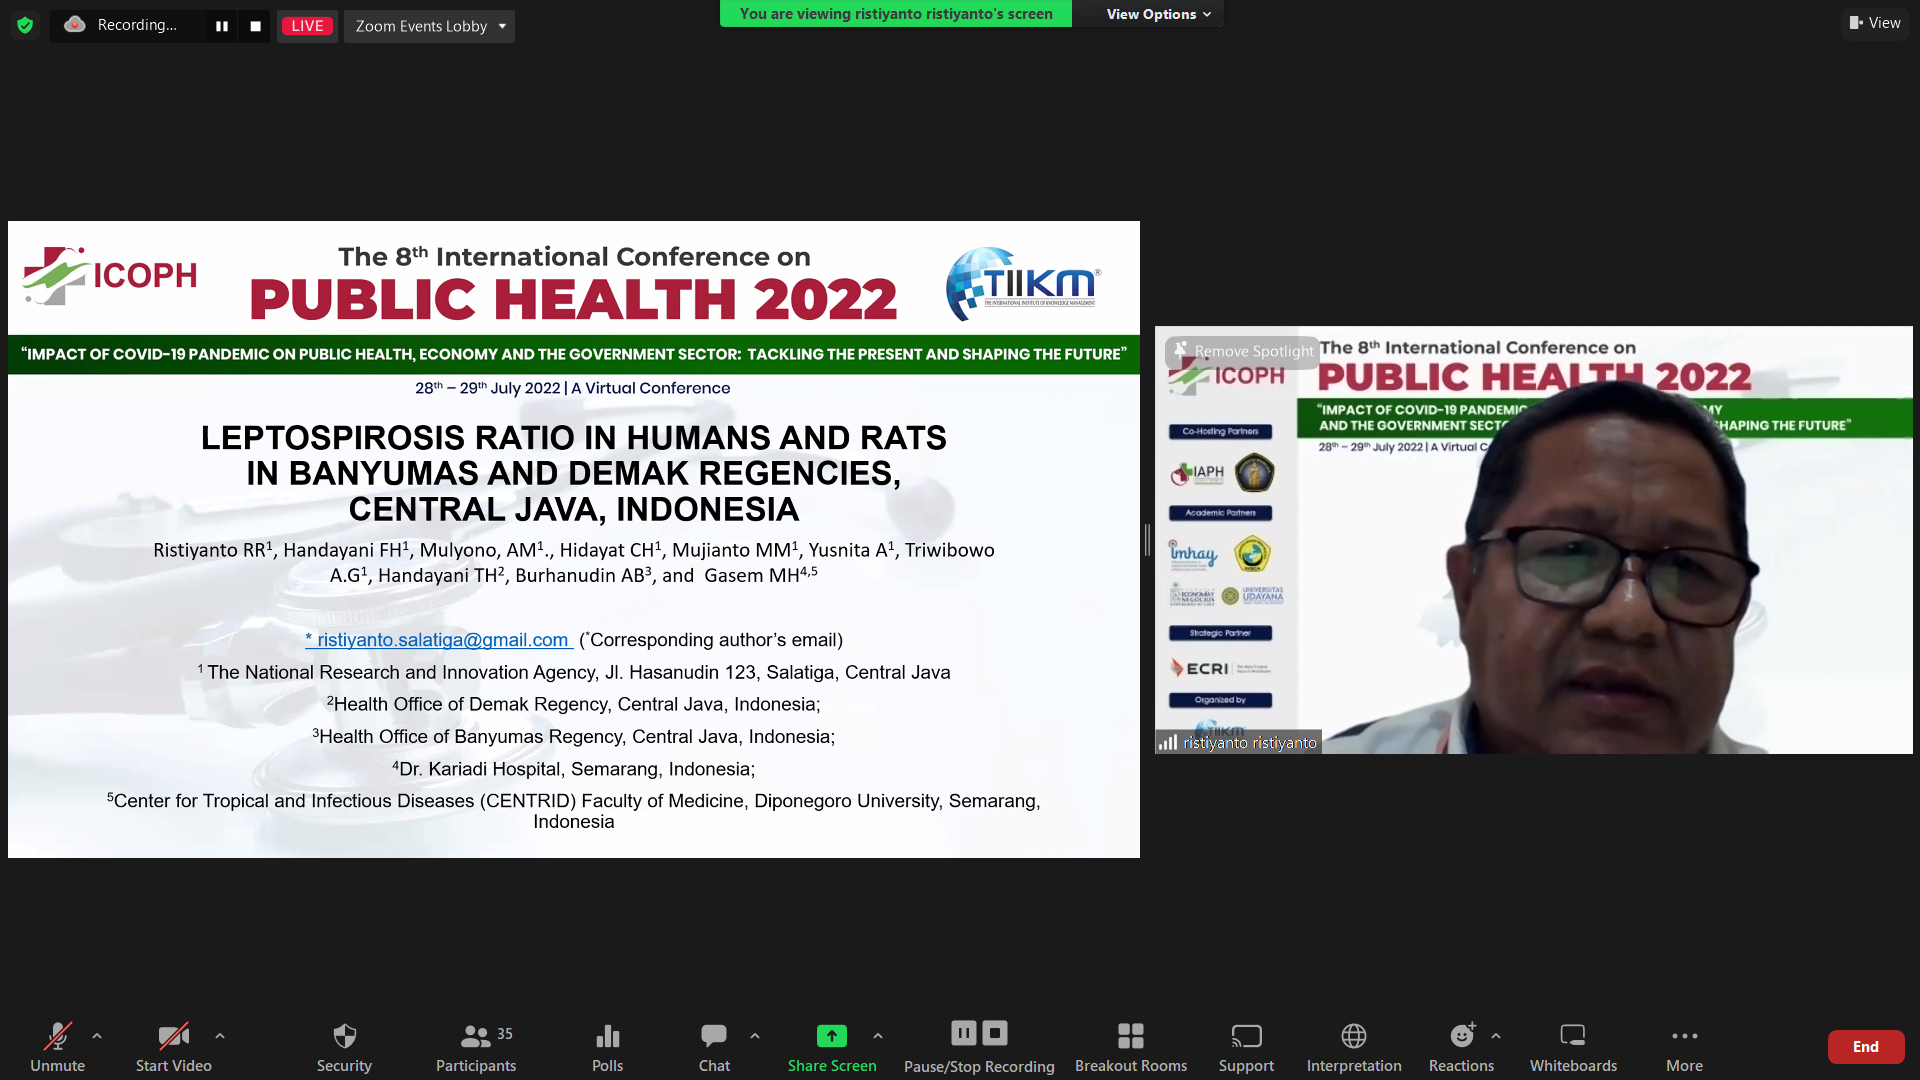Expand video settings arrow next to Start Video
Image resolution: width=1920 pixels, height=1080 pixels.
coord(220,1036)
